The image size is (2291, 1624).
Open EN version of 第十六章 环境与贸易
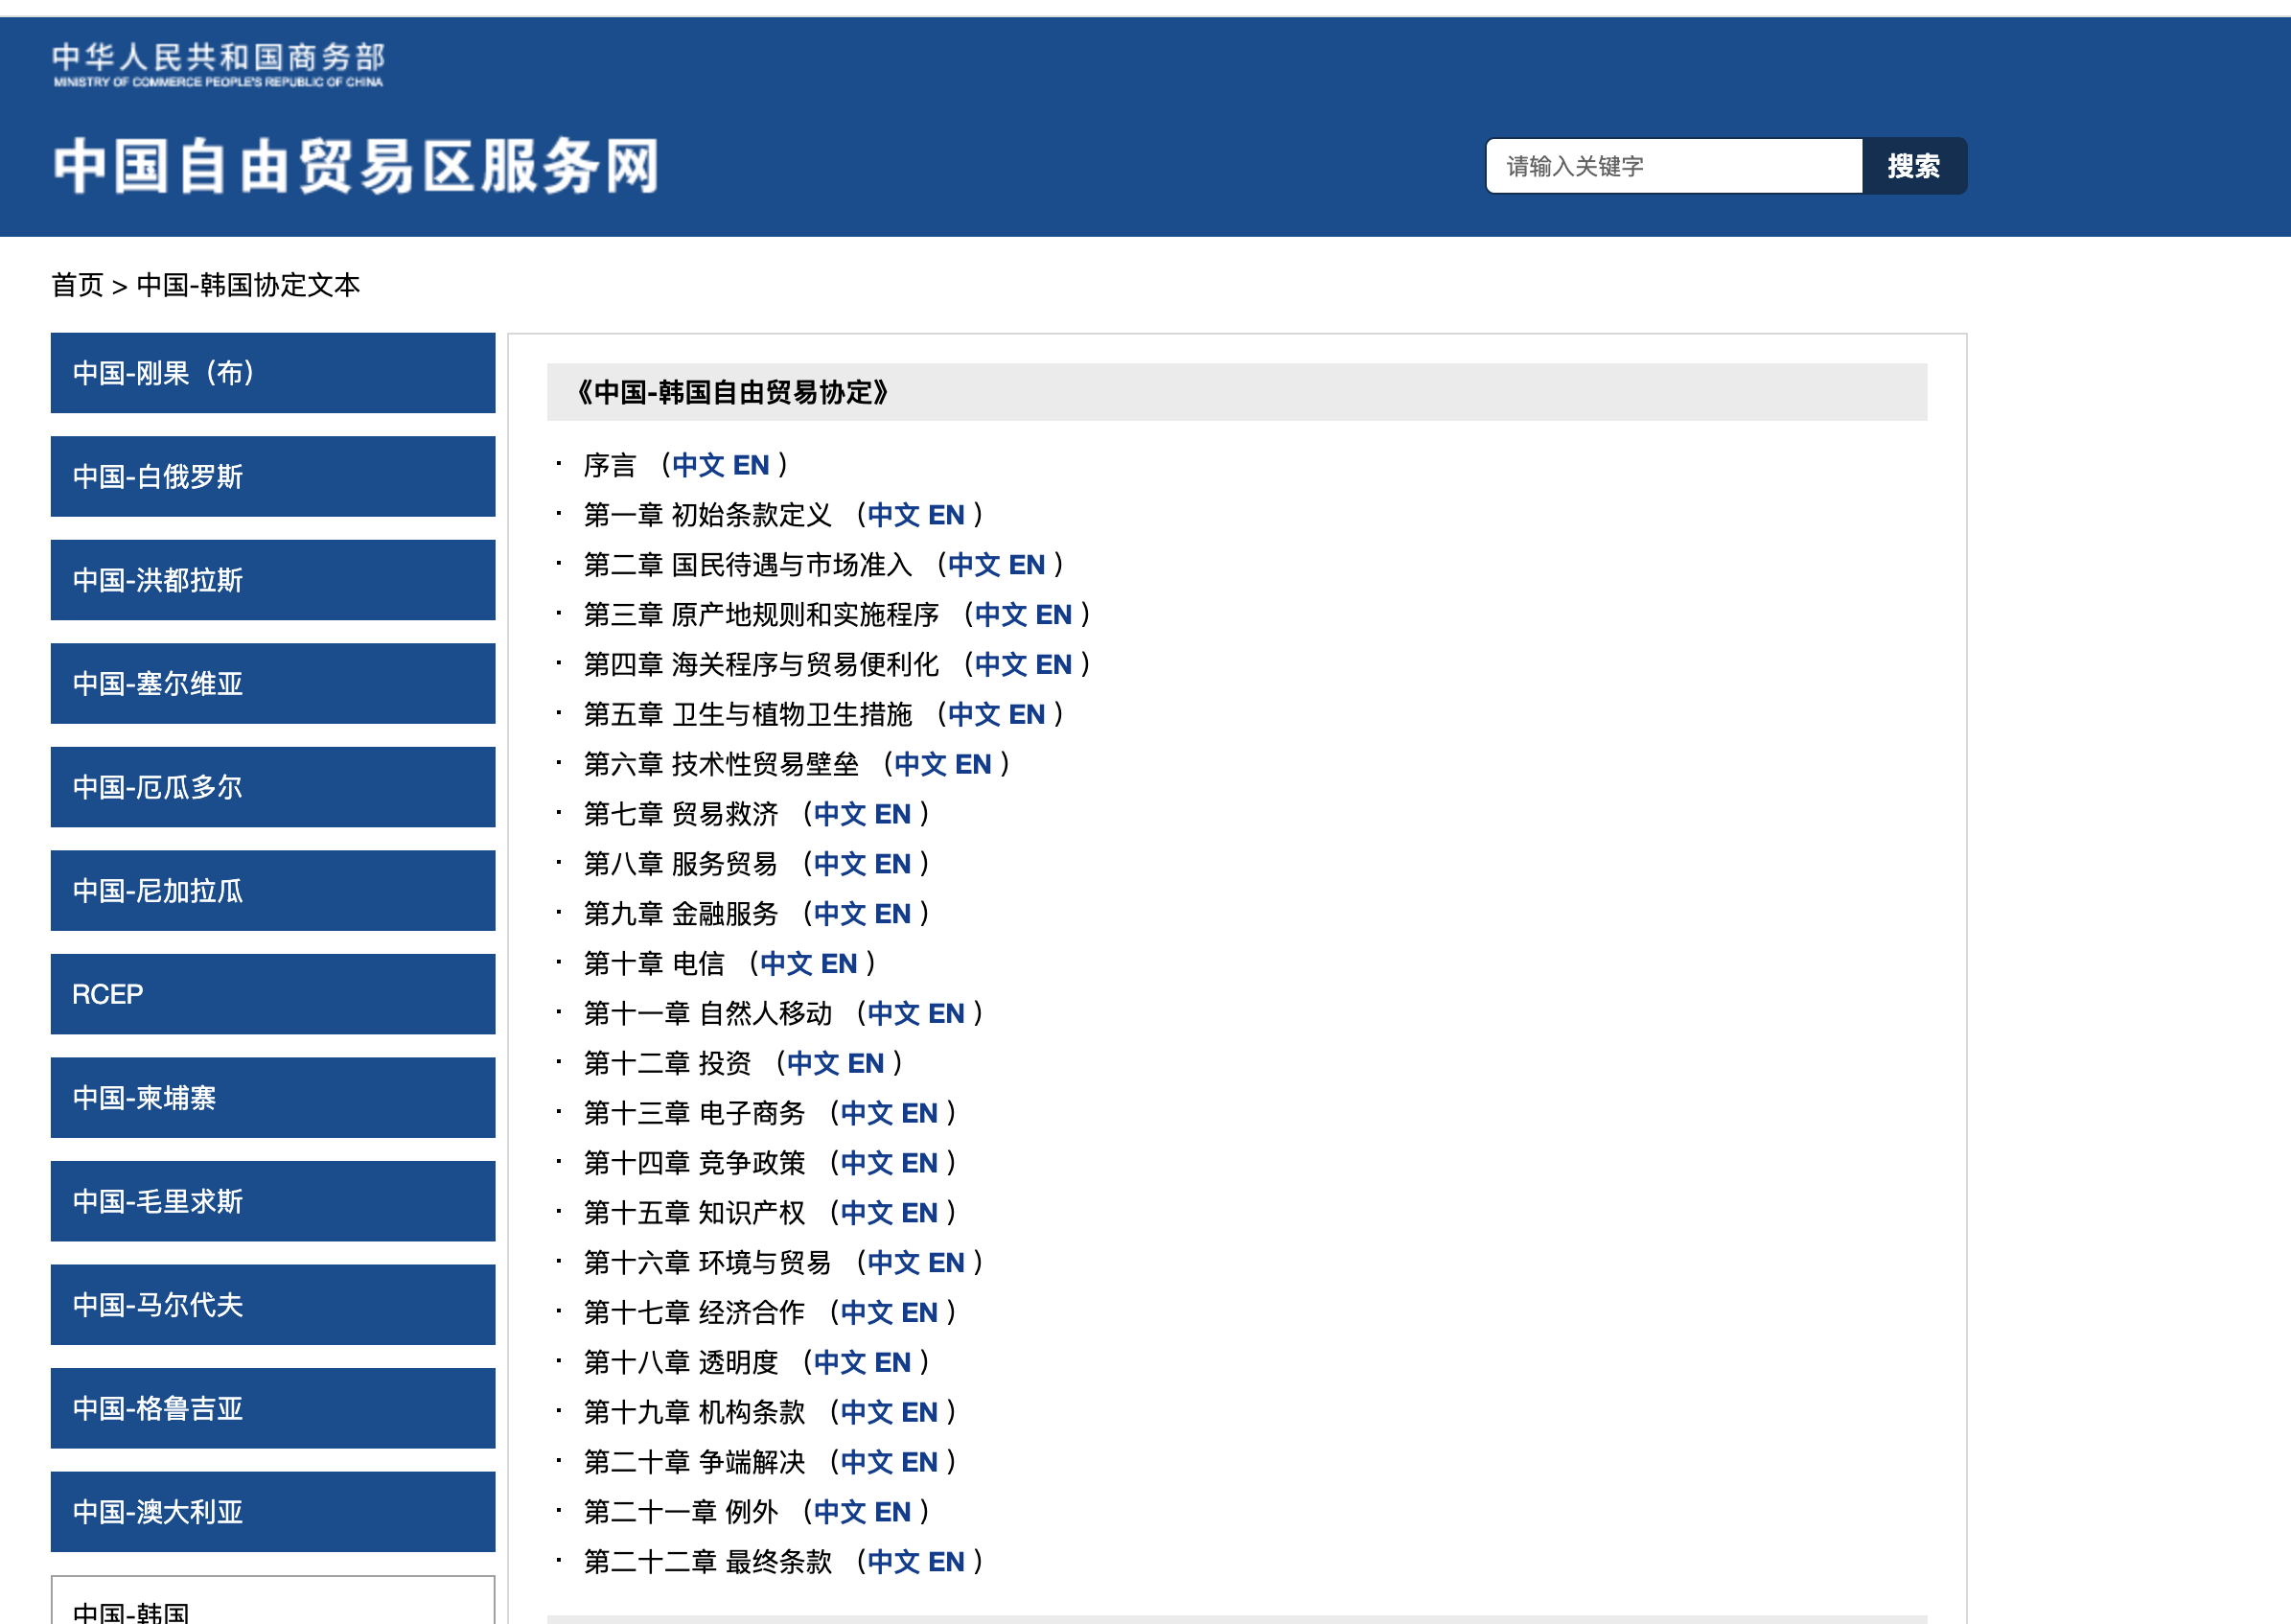[947, 1263]
